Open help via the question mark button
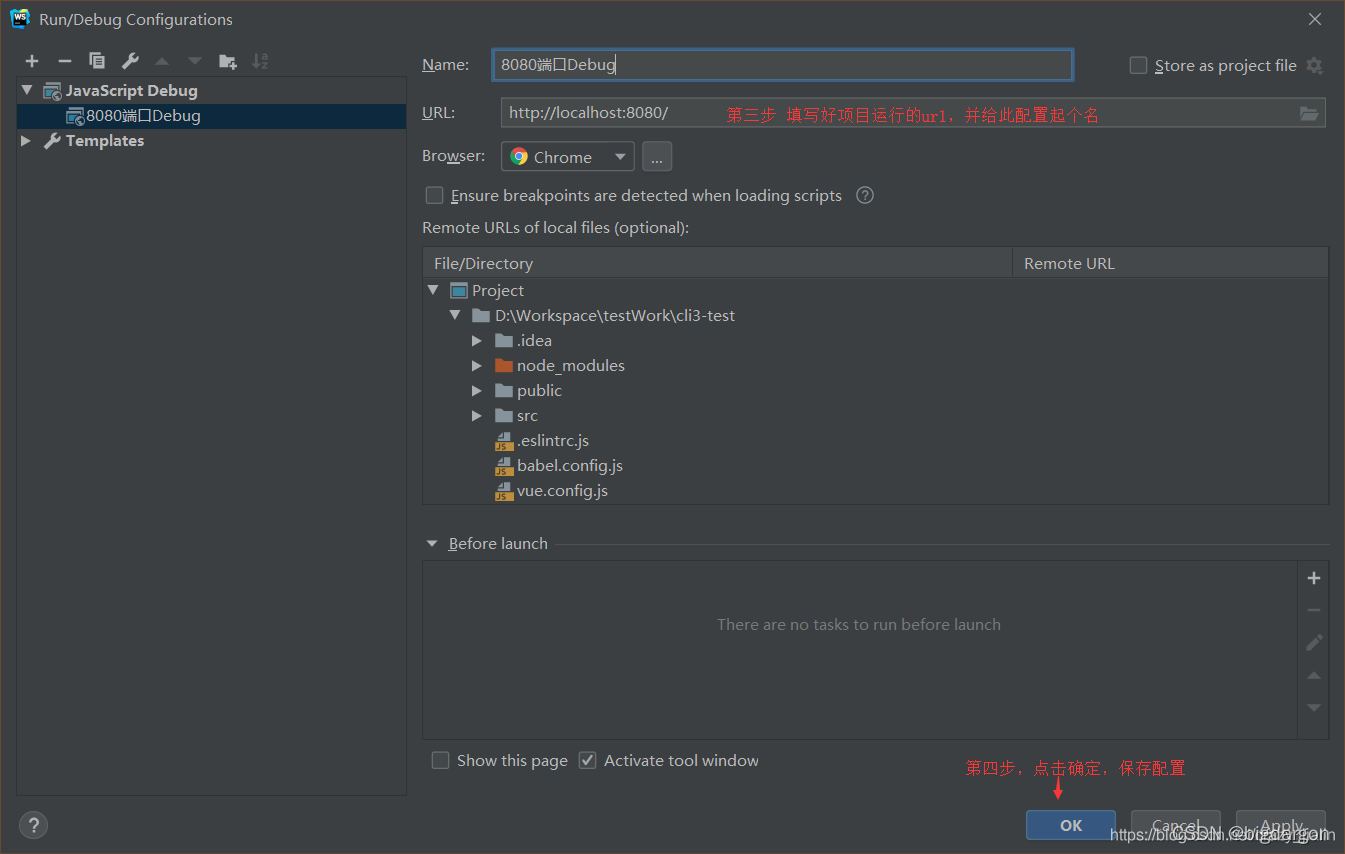This screenshot has width=1345, height=854. click(33, 825)
